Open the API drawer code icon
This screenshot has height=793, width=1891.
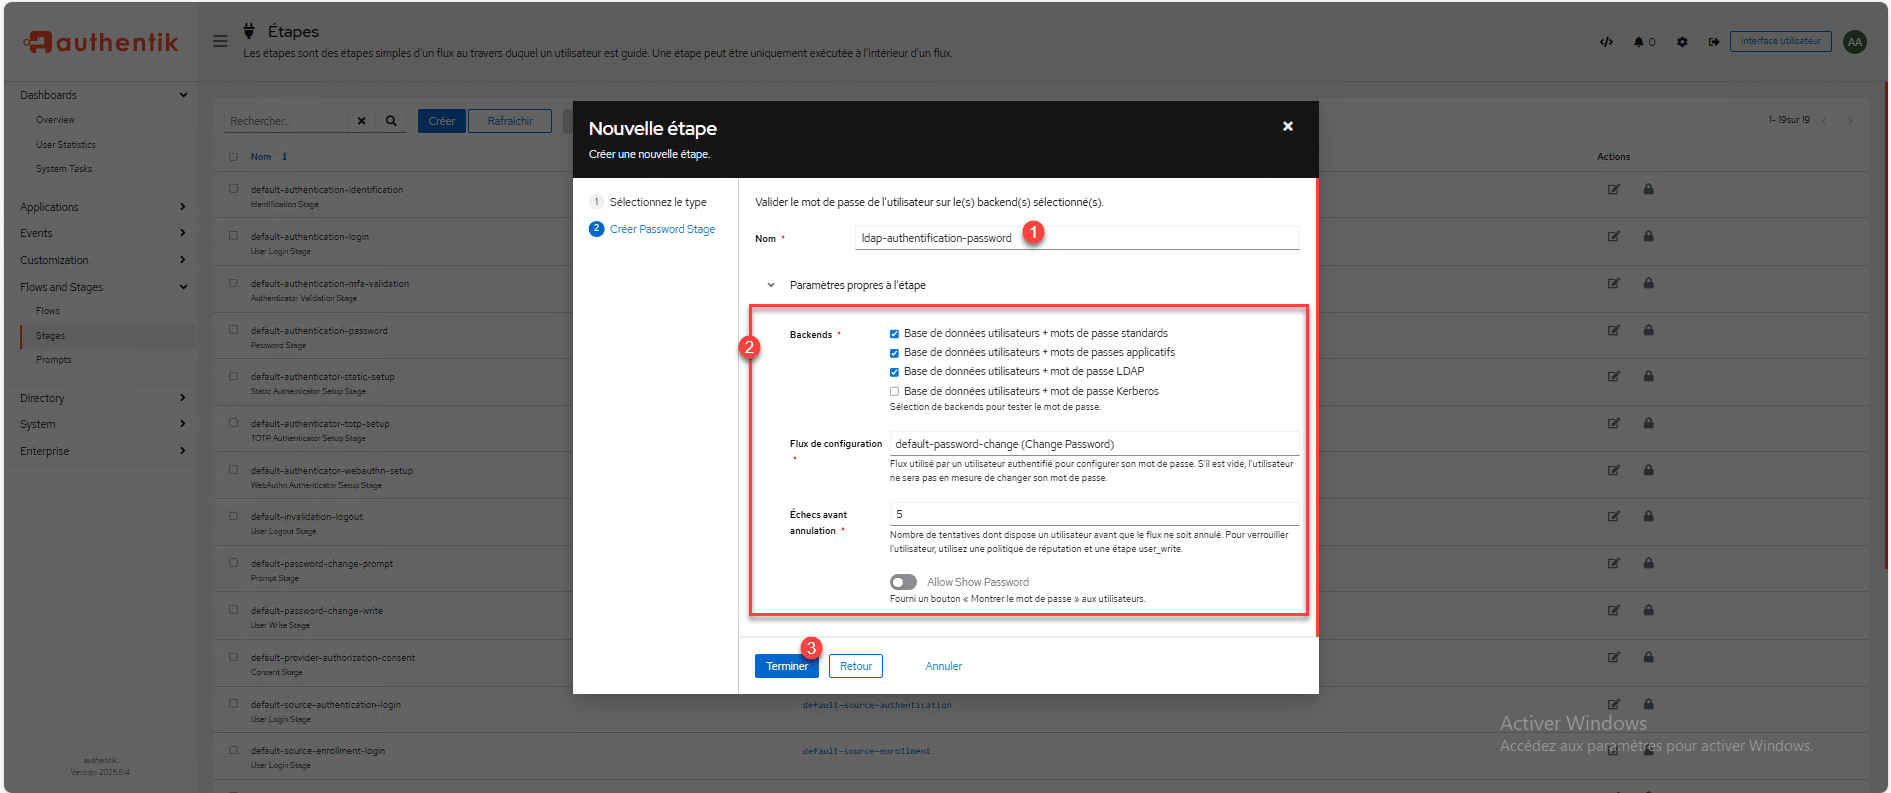tap(1606, 42)
